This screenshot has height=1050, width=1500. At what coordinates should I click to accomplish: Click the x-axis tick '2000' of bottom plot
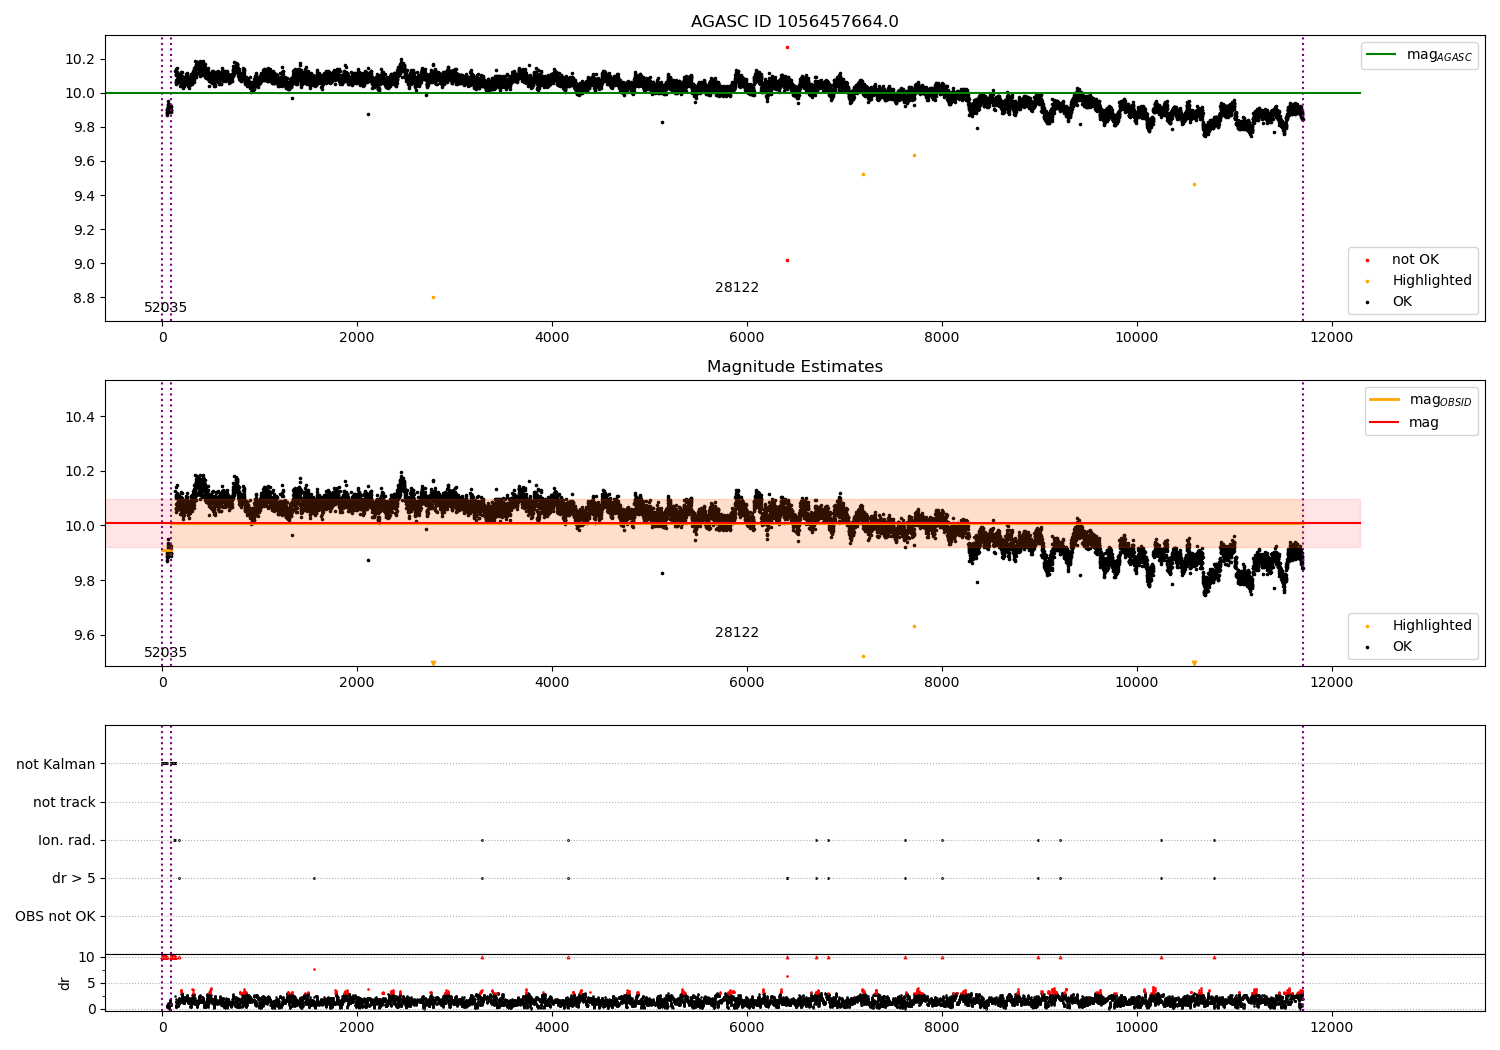(357, 1027)
